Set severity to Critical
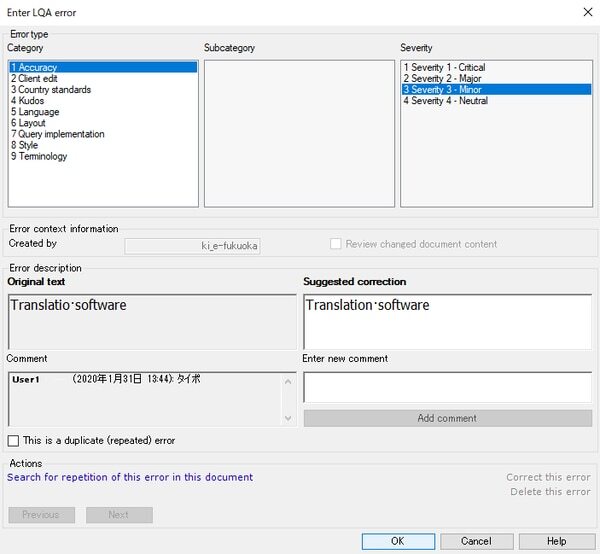 pyautogui.click(x=445, y=68)
